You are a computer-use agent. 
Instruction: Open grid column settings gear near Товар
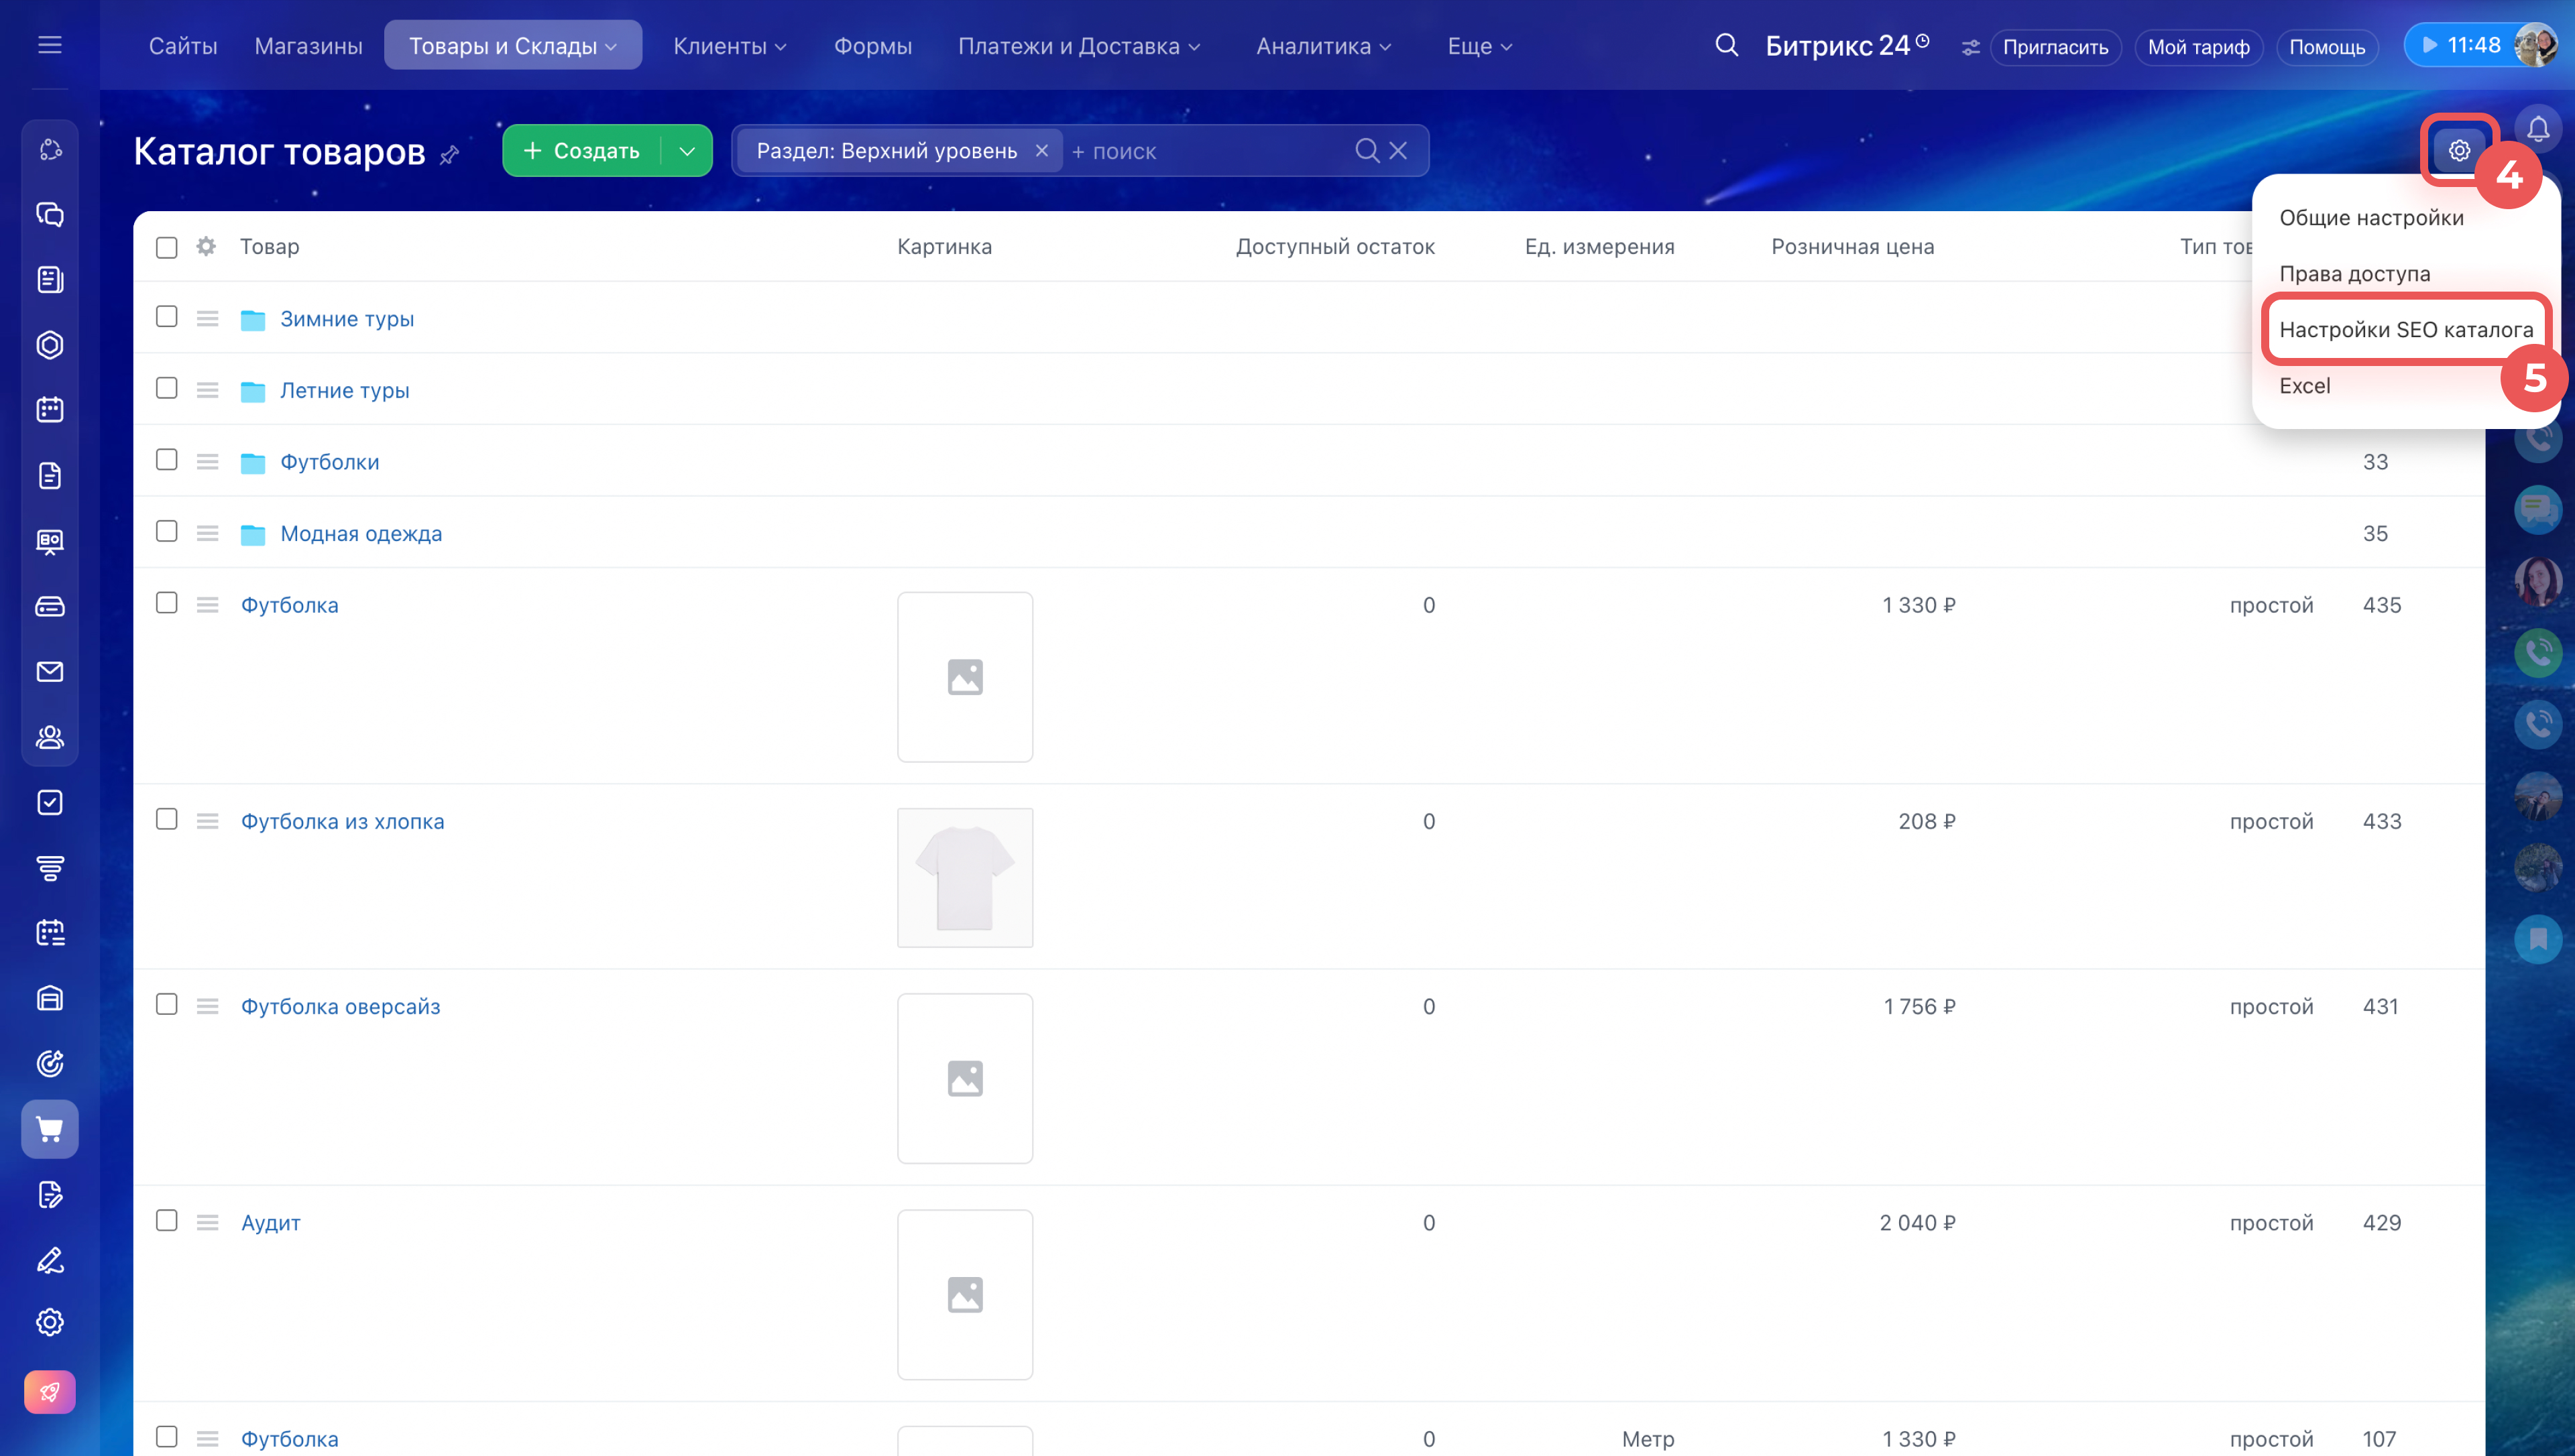(206, 247)
